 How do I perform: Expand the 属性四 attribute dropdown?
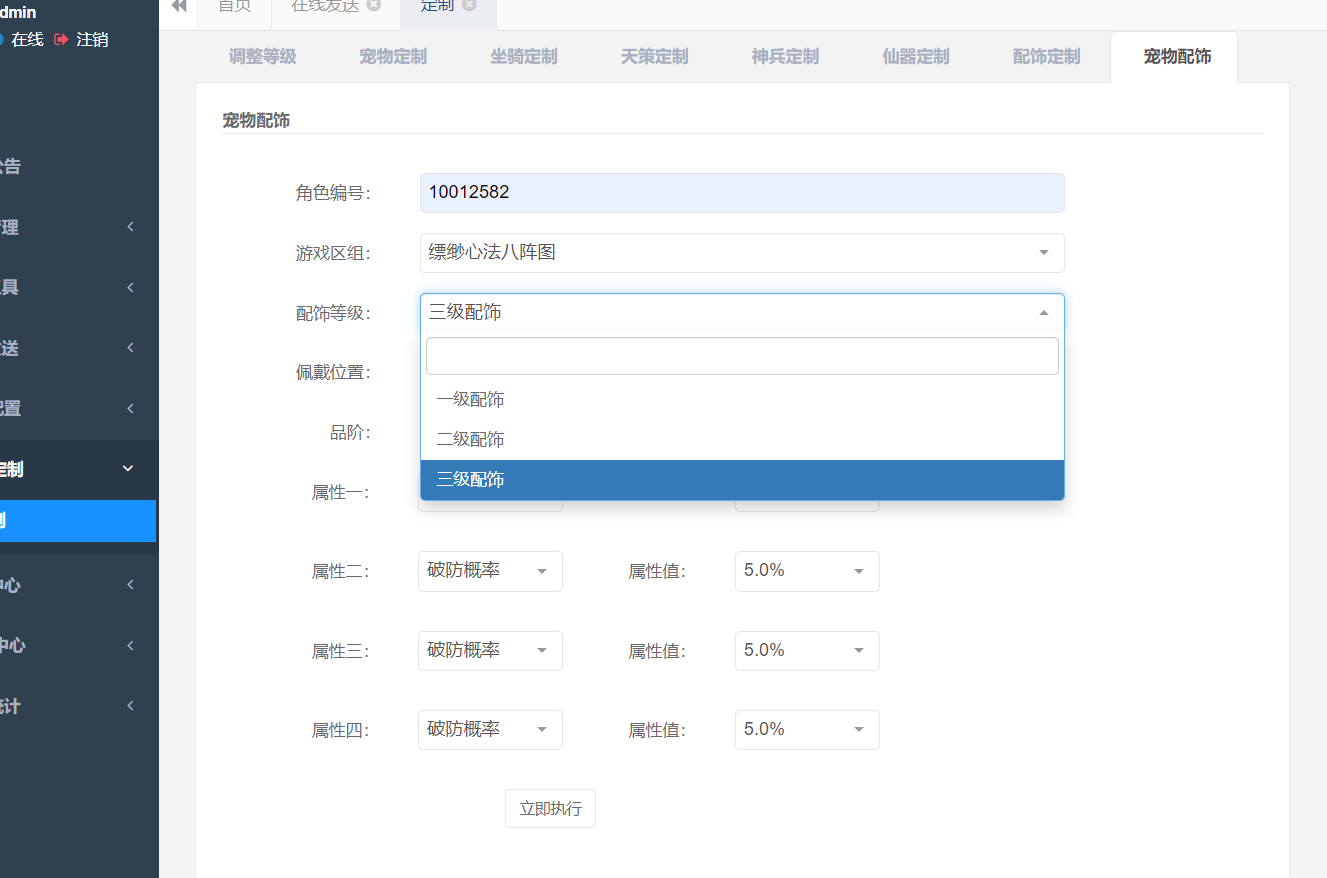point(490,730)
